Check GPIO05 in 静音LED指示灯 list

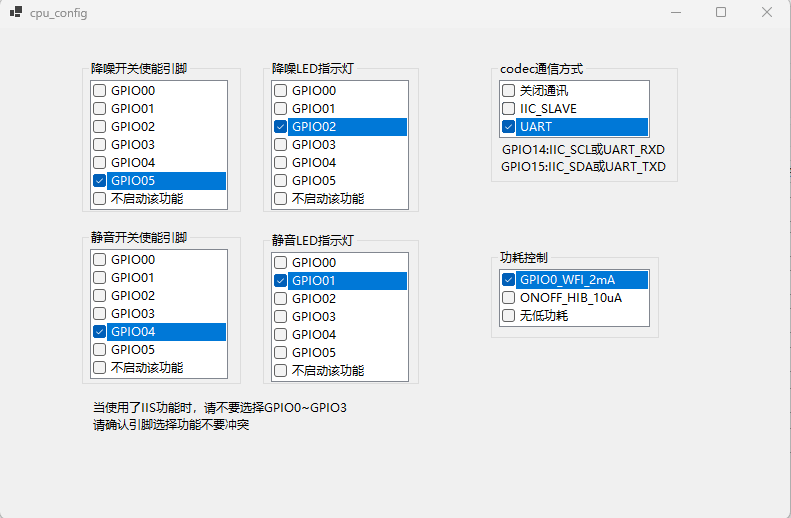tap(281, 353)
